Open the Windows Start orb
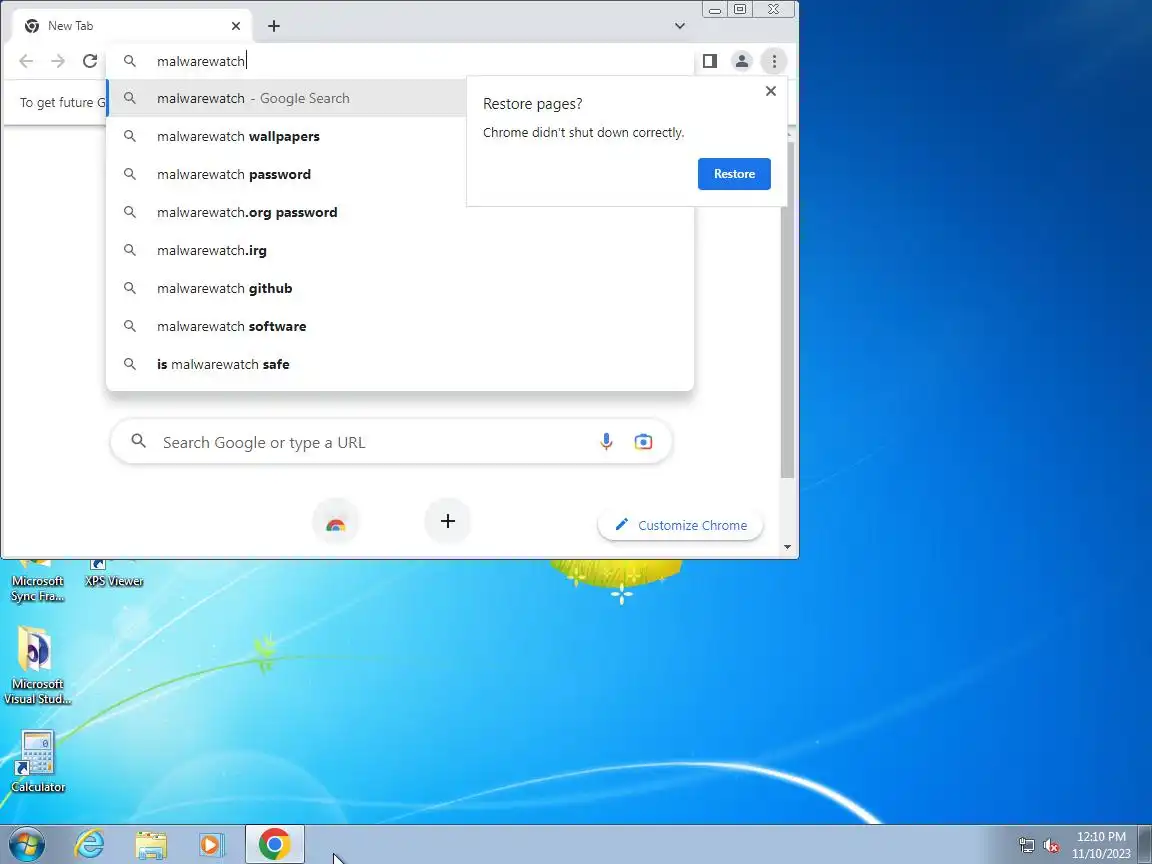This screenshot has width=1152, height=864. click(26, 844)
